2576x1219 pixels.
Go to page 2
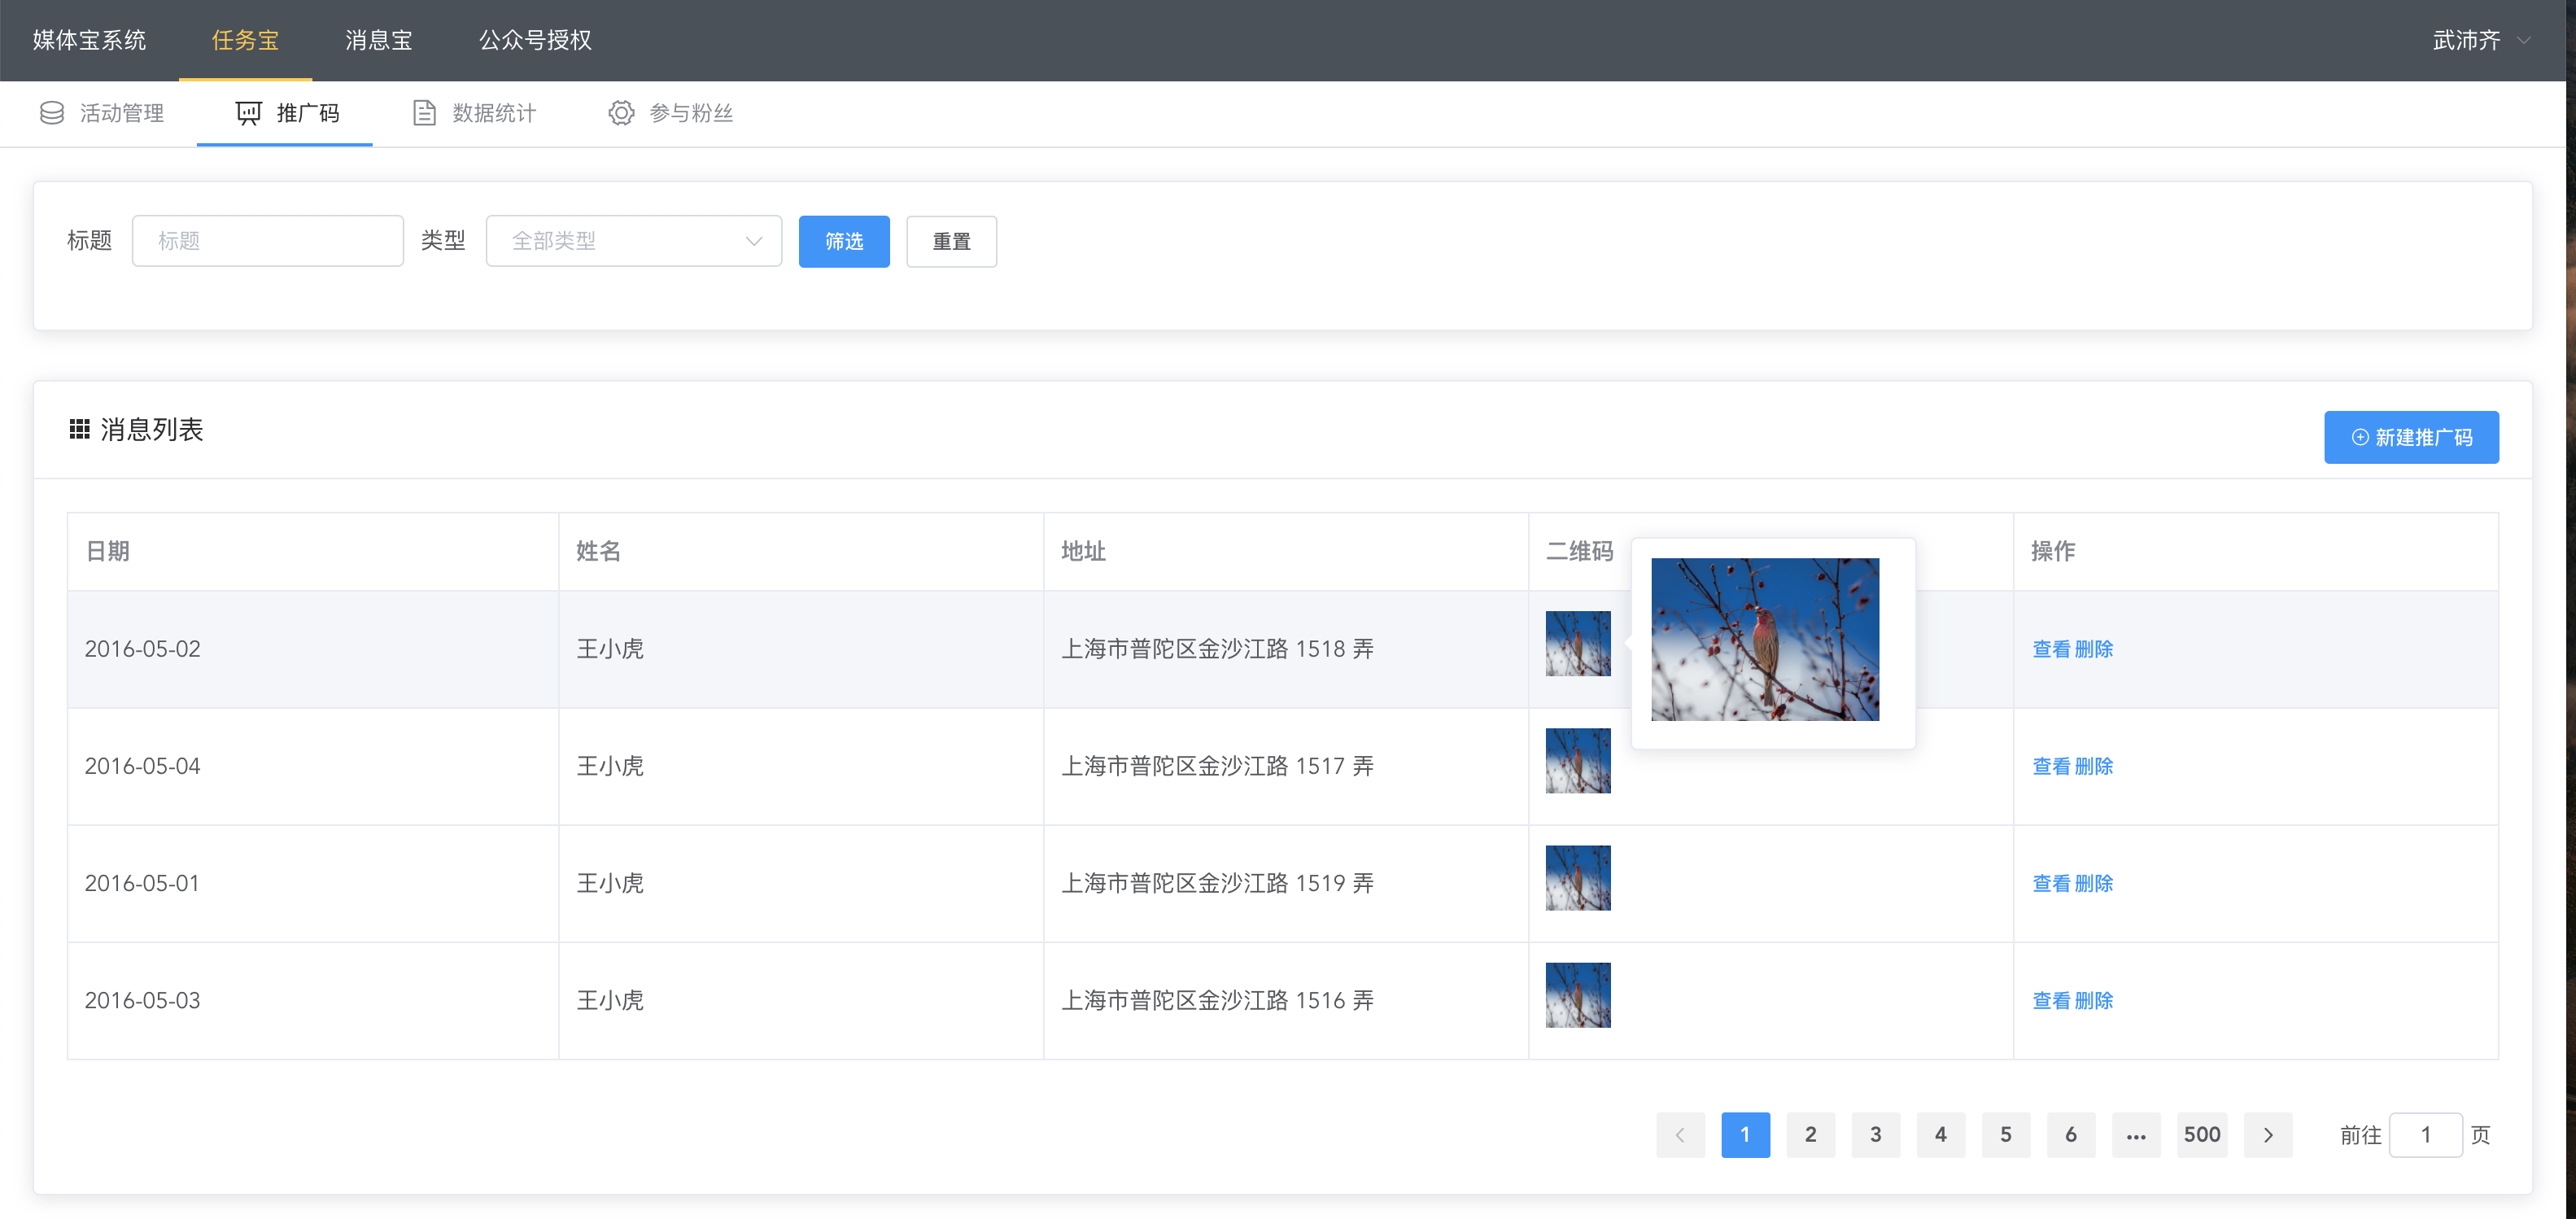point(1810,1135)
